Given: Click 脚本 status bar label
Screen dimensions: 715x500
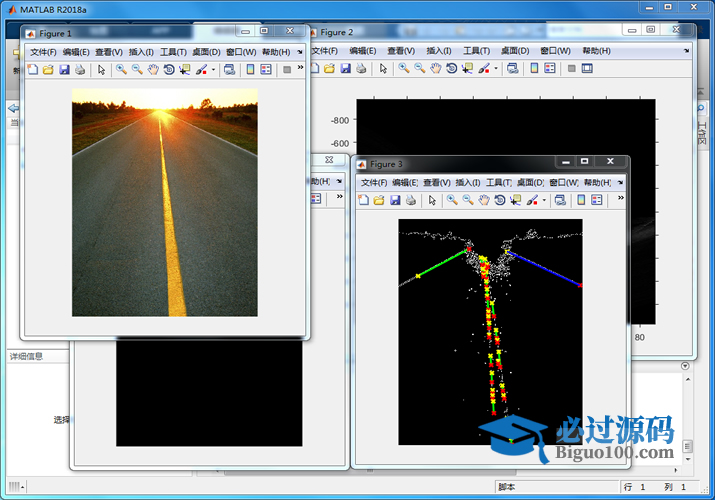Looking at the screenshot, I should point(506,487).
